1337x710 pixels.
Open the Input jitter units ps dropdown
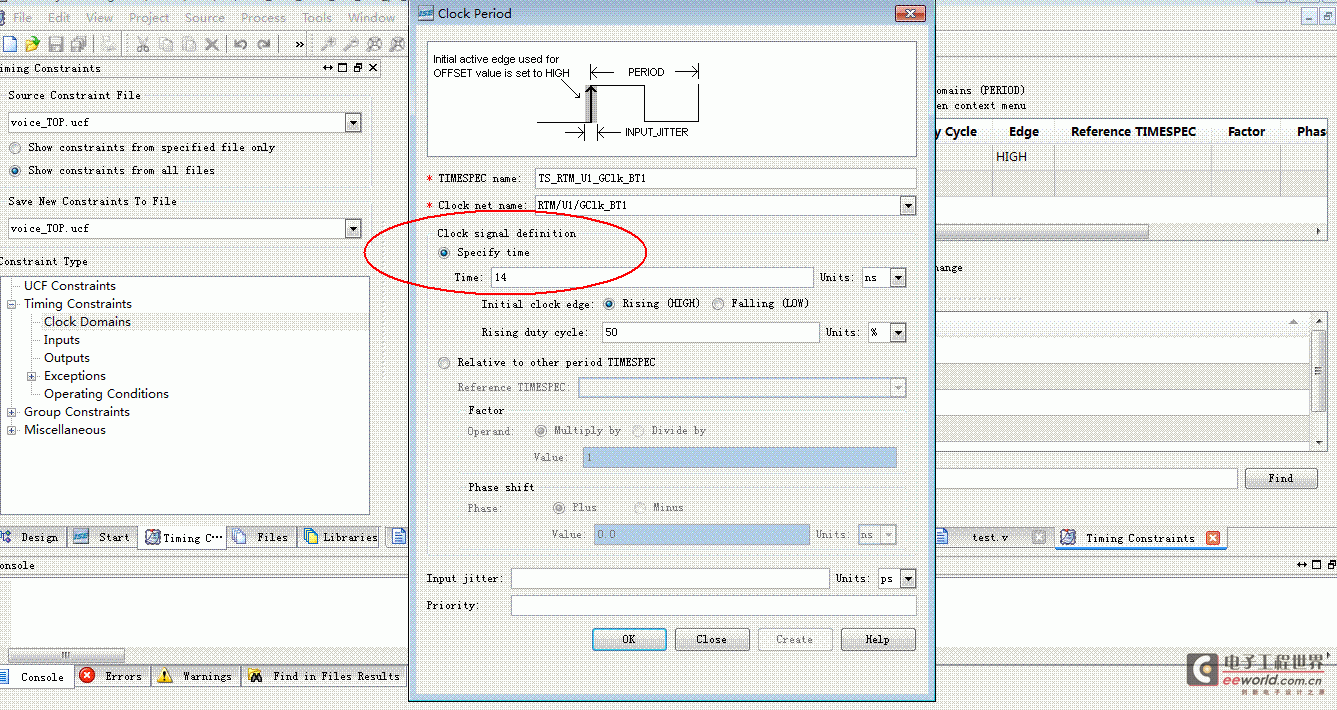point(908,579)
